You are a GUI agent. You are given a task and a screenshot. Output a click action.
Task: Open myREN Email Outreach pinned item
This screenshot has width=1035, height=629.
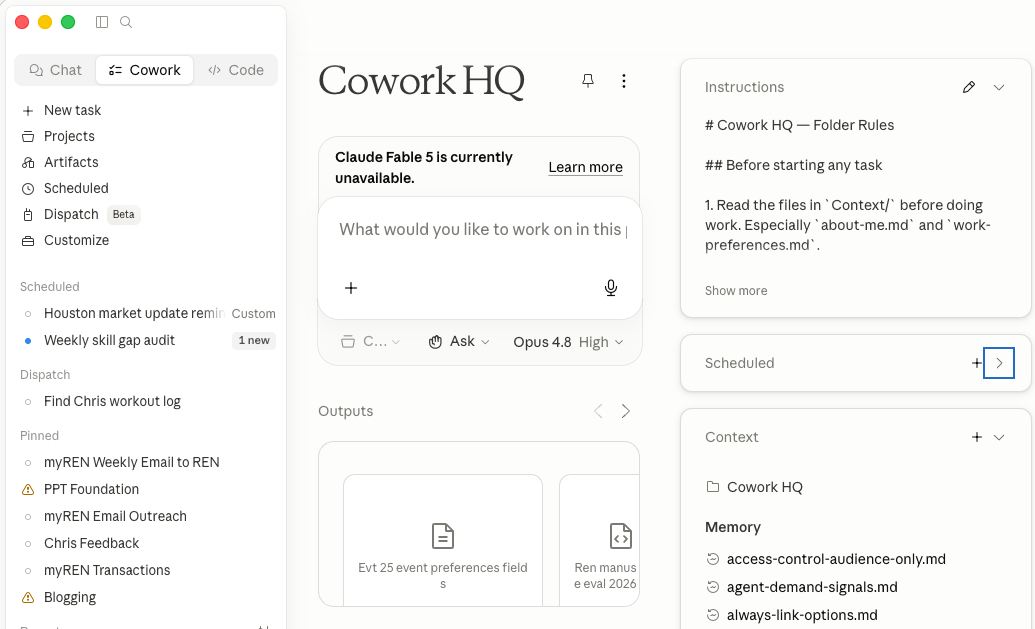(x=116, y=517)
